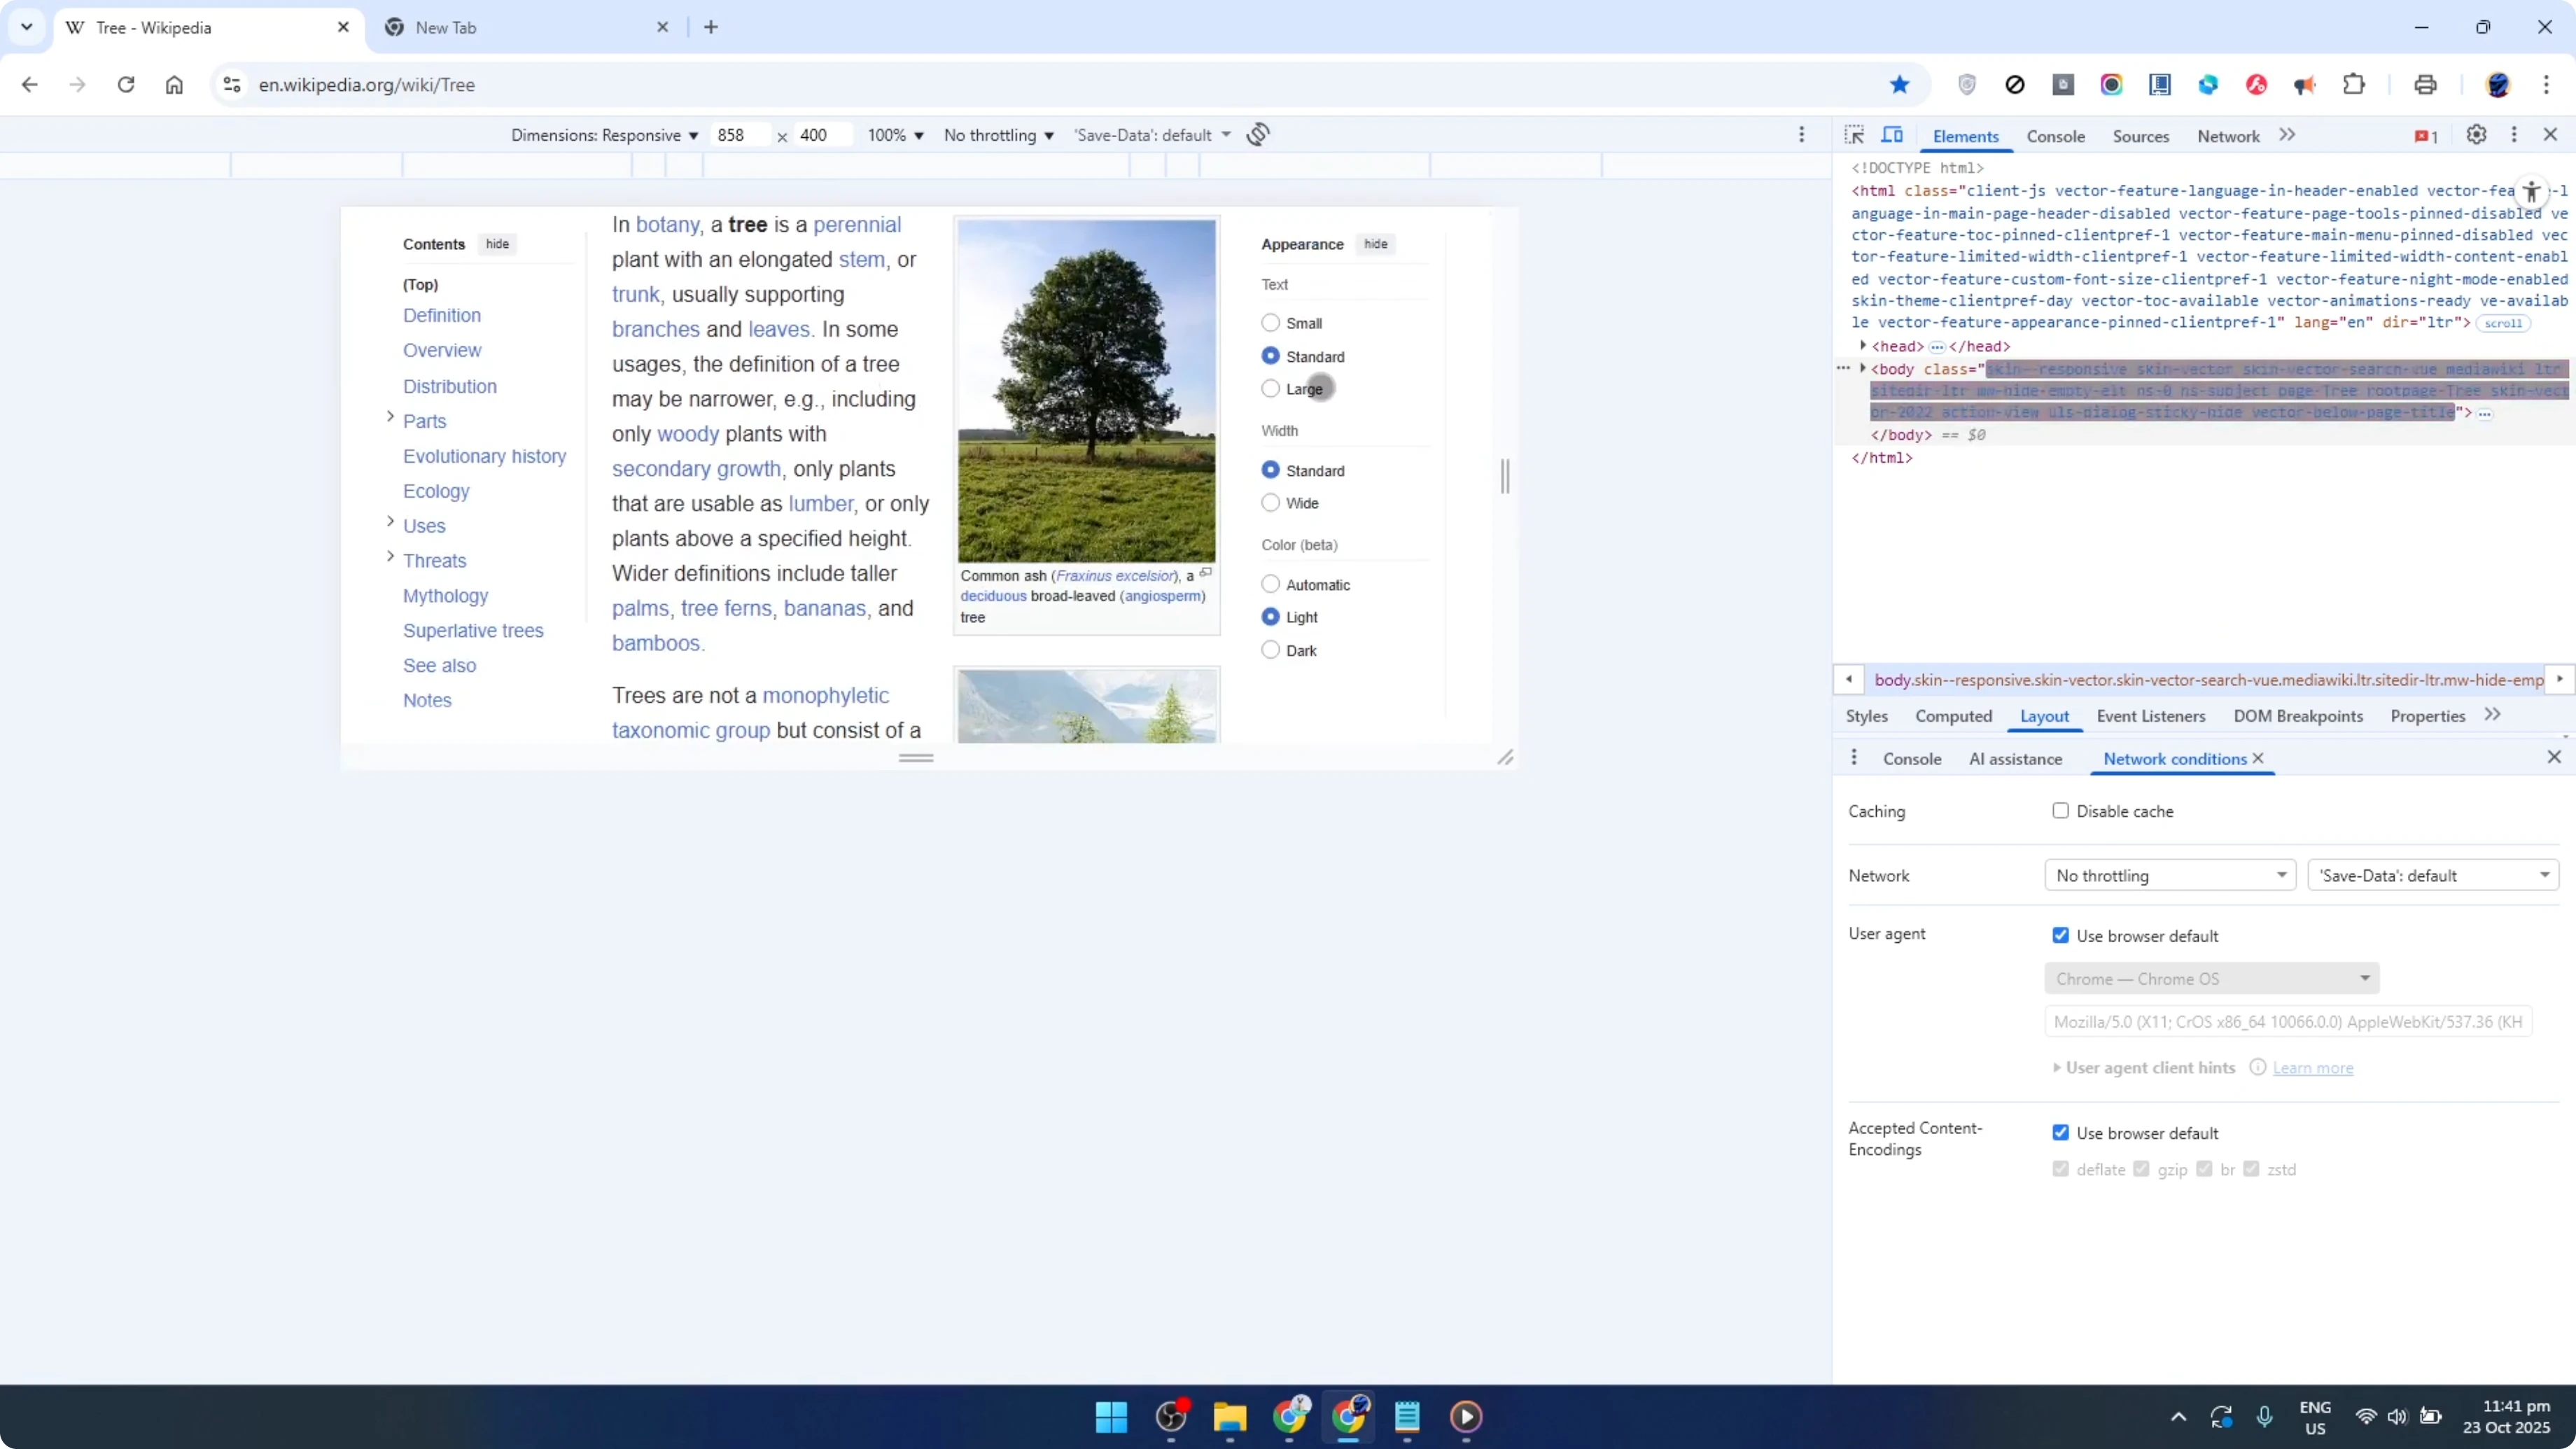Toggle the device toolbar off
Screen dimensions: 2576x1449
coord(1893,134)
